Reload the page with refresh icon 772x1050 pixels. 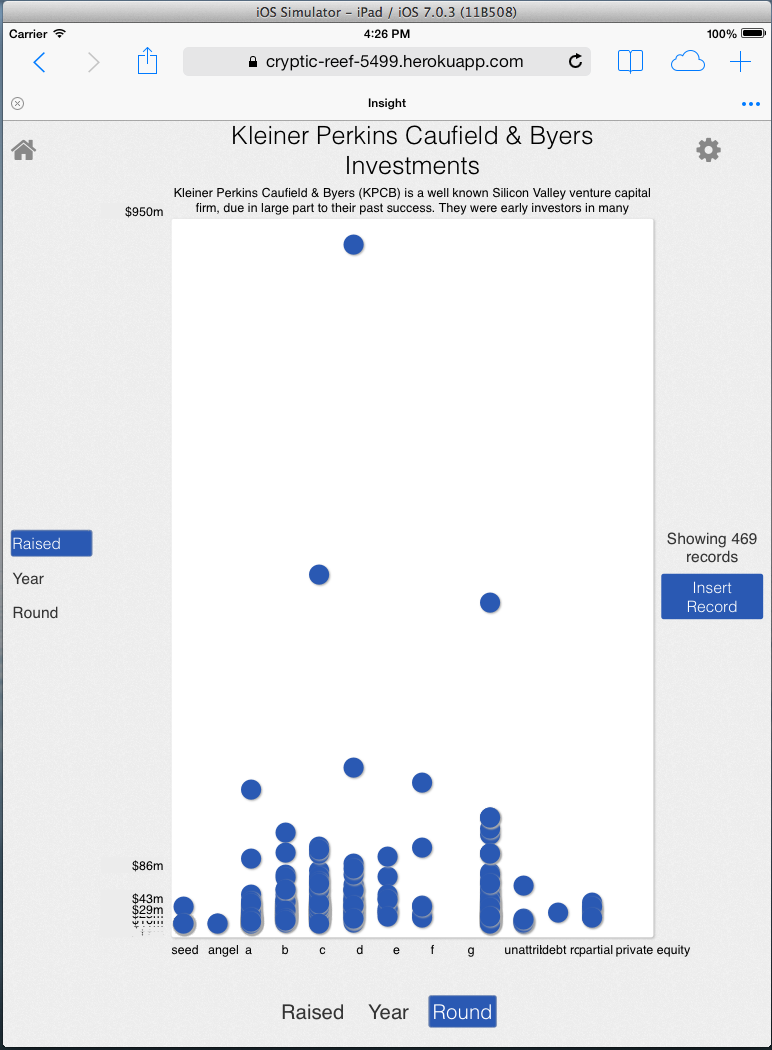[x=575, y=62]
